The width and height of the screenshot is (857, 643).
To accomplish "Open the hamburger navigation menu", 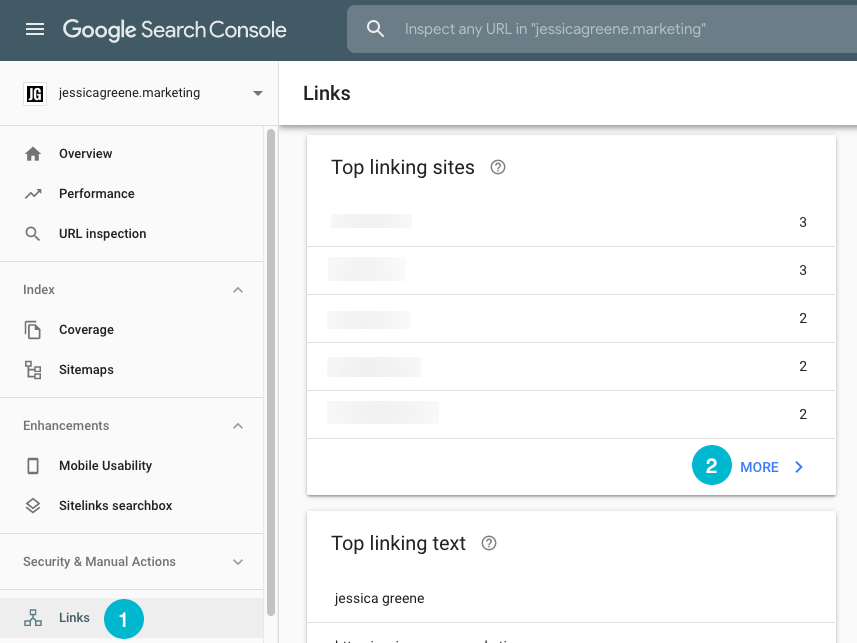I will pos(35,29).
